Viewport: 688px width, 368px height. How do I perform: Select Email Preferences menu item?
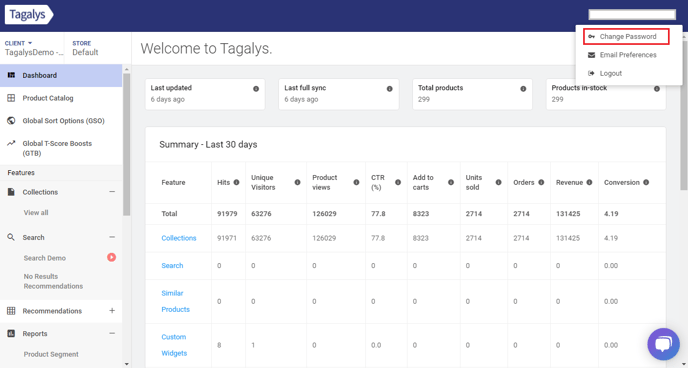pyautogui.click(x=629, y=55)
